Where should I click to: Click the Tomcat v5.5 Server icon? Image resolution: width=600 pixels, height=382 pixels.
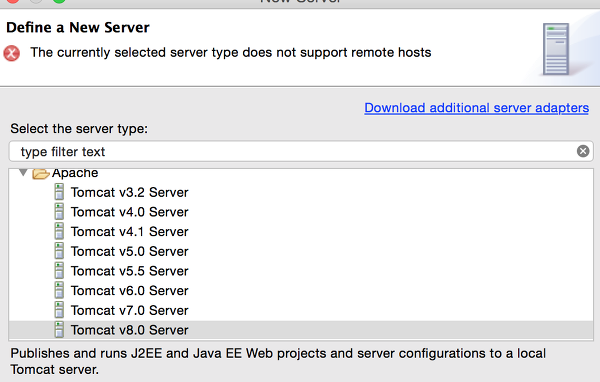click(x=59, y=271)
